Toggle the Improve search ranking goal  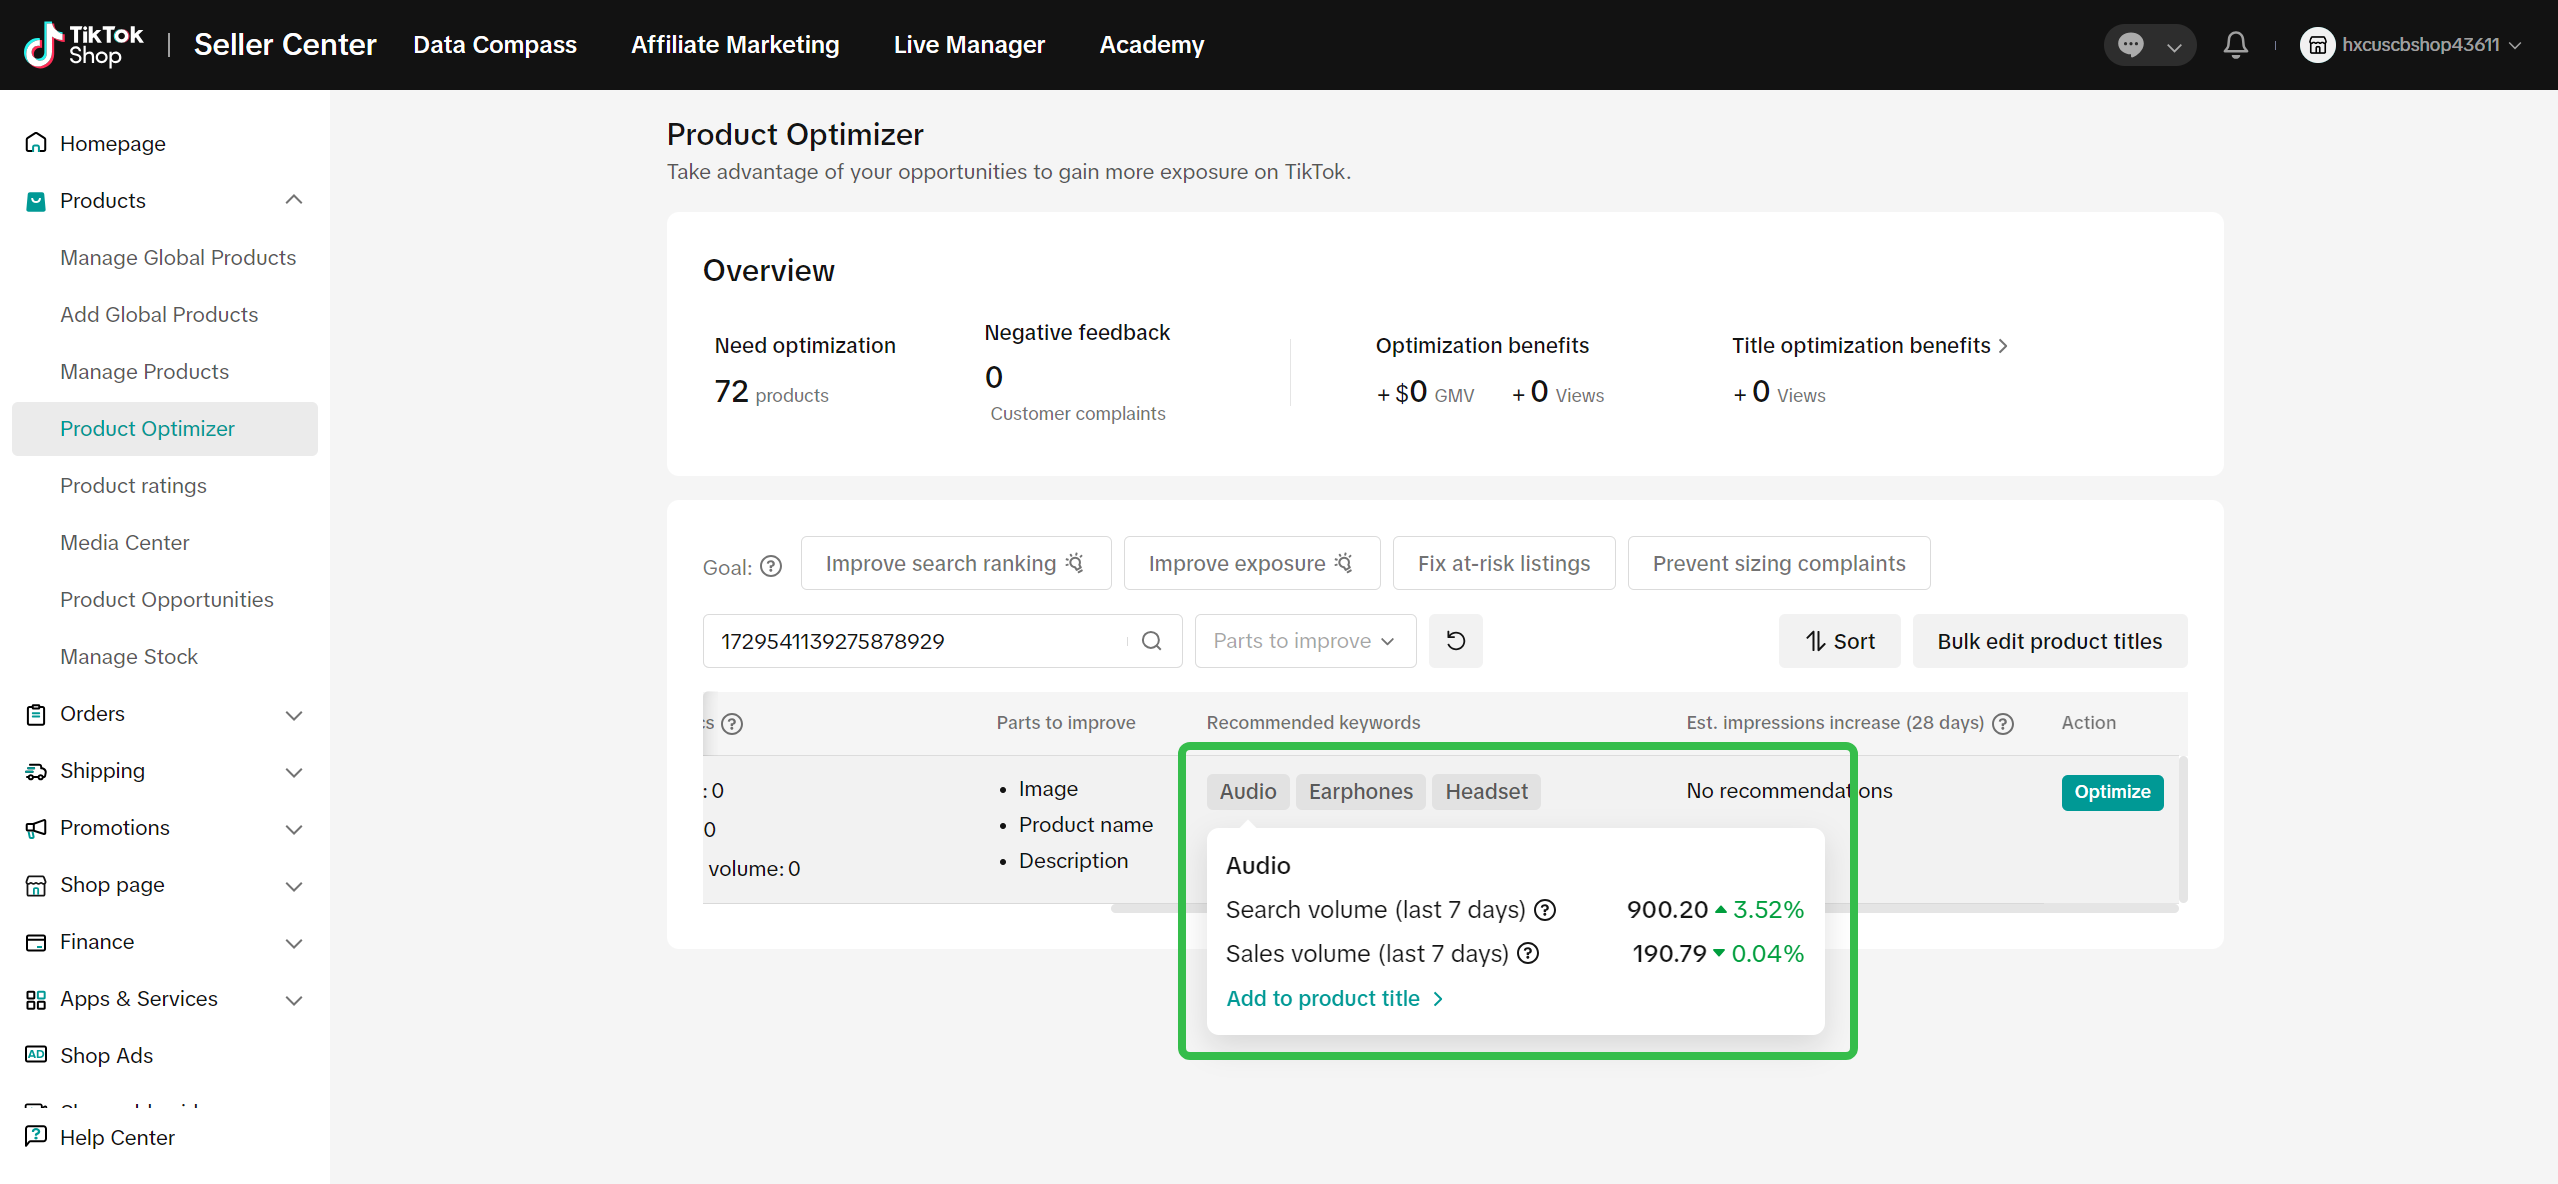tap(955, 564)
